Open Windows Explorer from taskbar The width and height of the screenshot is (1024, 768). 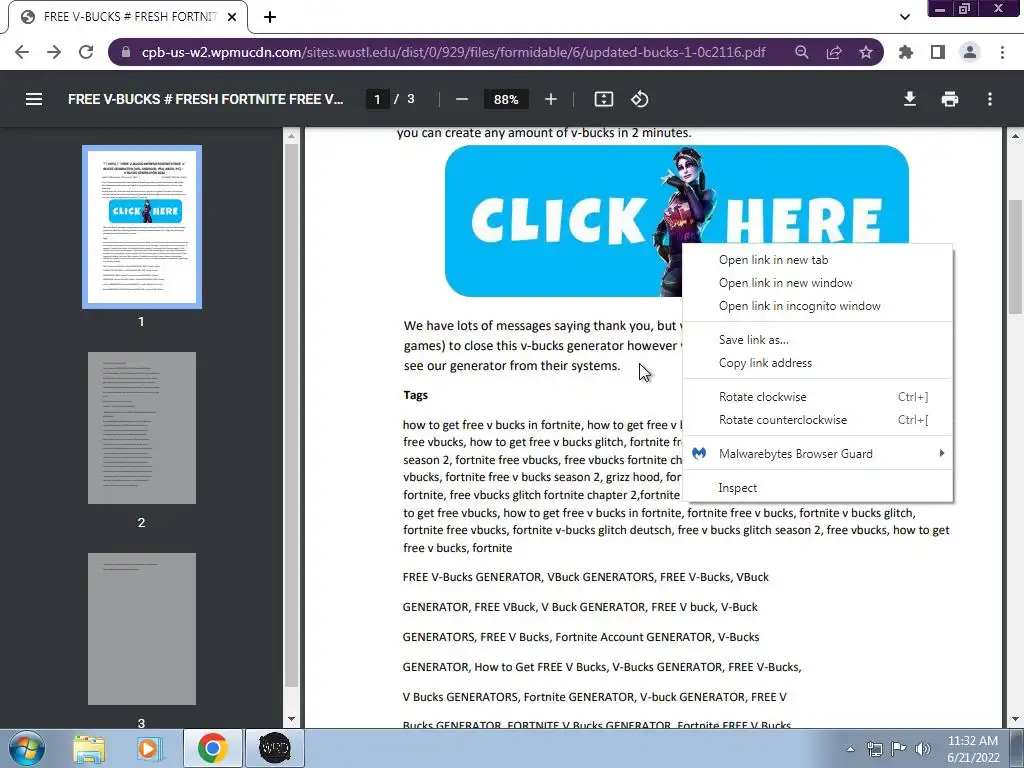click(89, 748)
